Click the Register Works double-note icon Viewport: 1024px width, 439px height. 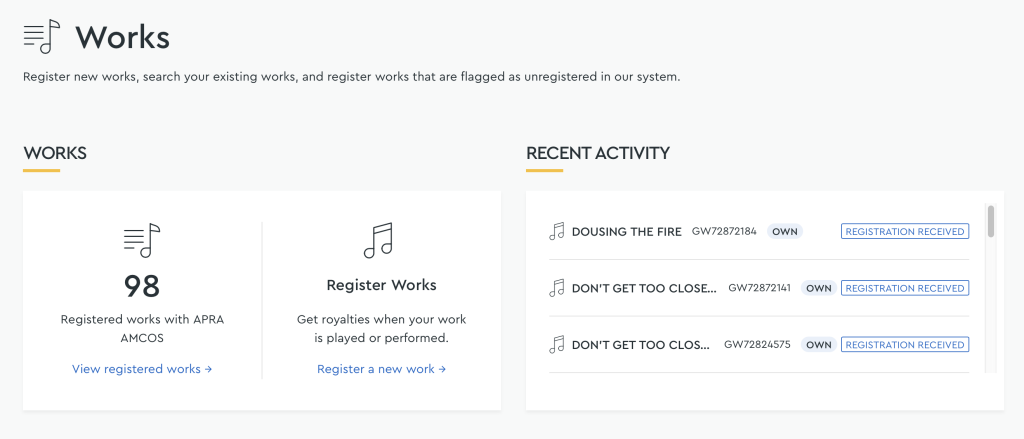pos(378,240)
